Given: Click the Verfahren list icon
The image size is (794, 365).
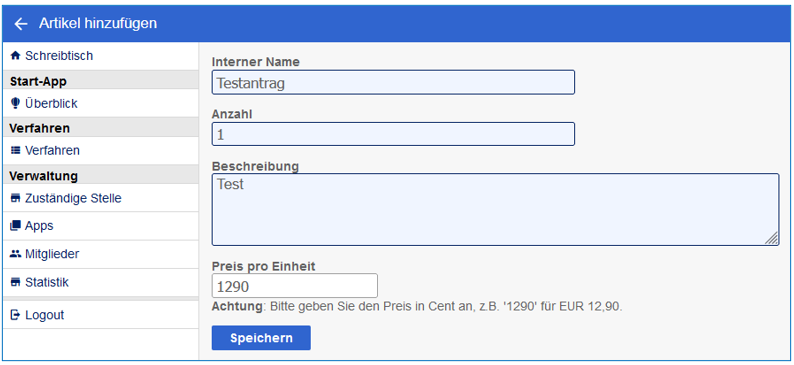Looking at the screenshot, I should [15, 150].
